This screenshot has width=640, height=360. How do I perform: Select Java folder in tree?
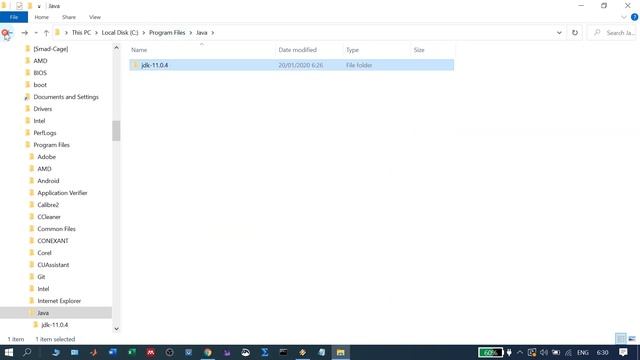pos(43,313)
